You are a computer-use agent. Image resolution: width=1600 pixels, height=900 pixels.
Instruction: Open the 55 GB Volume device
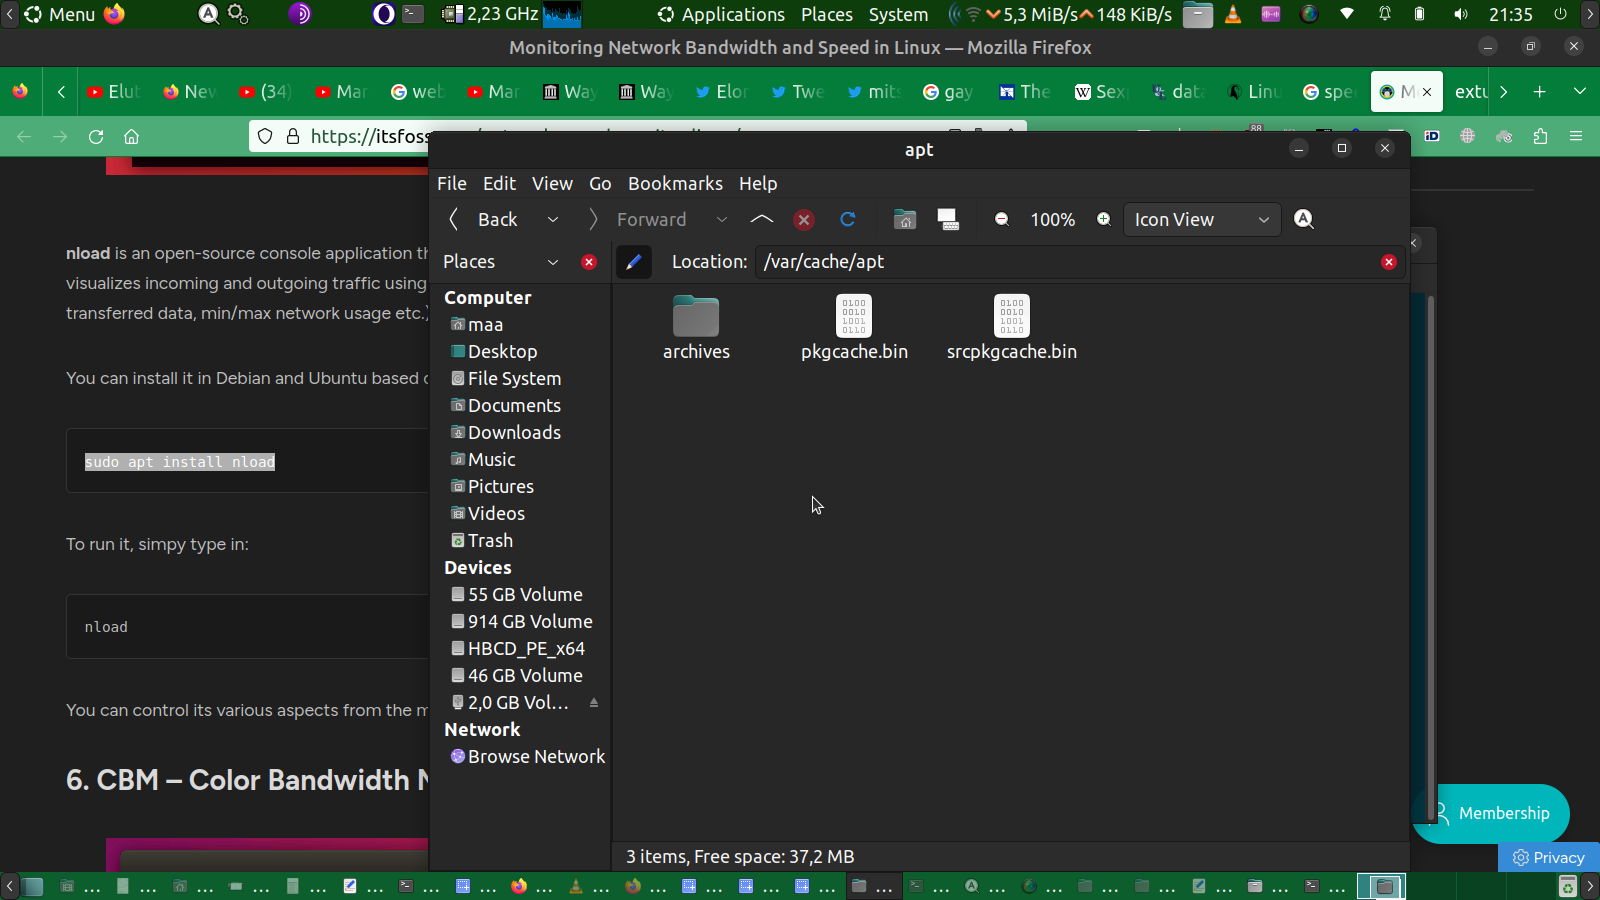pyautogui.click(x=517, y=595)
